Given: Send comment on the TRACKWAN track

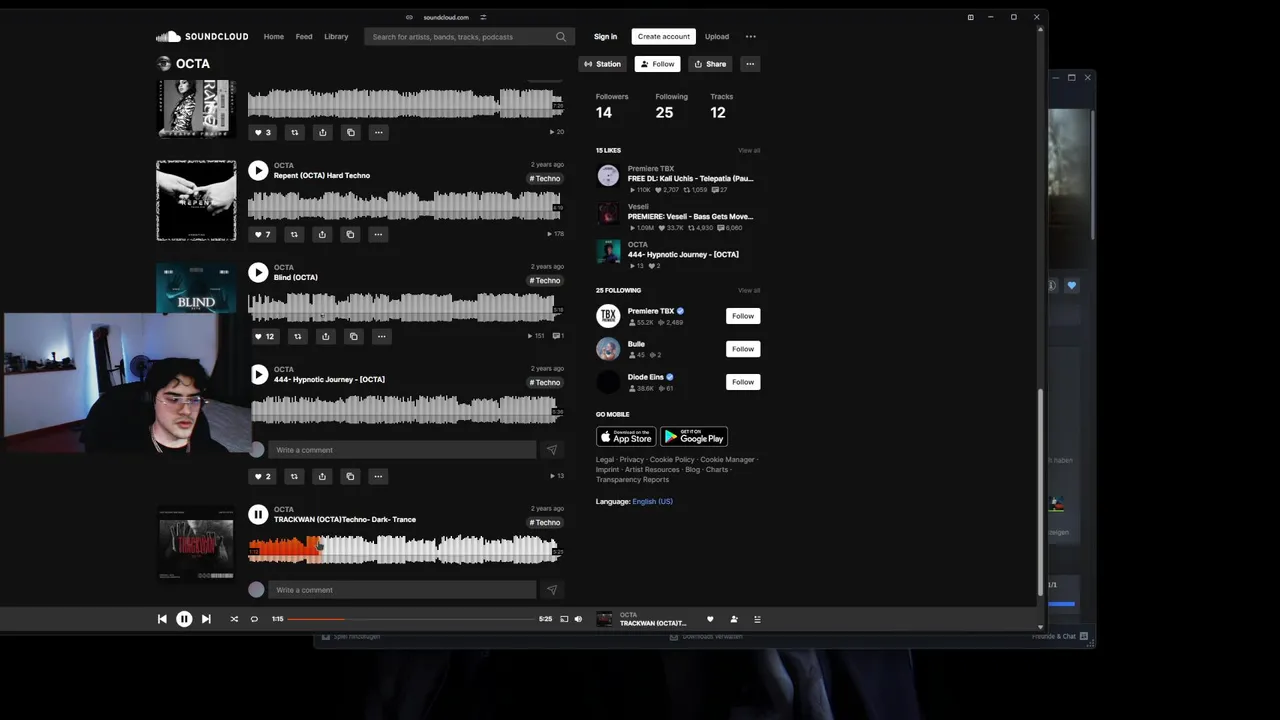Looking at the screenshot, I should [x=551, y=590].
